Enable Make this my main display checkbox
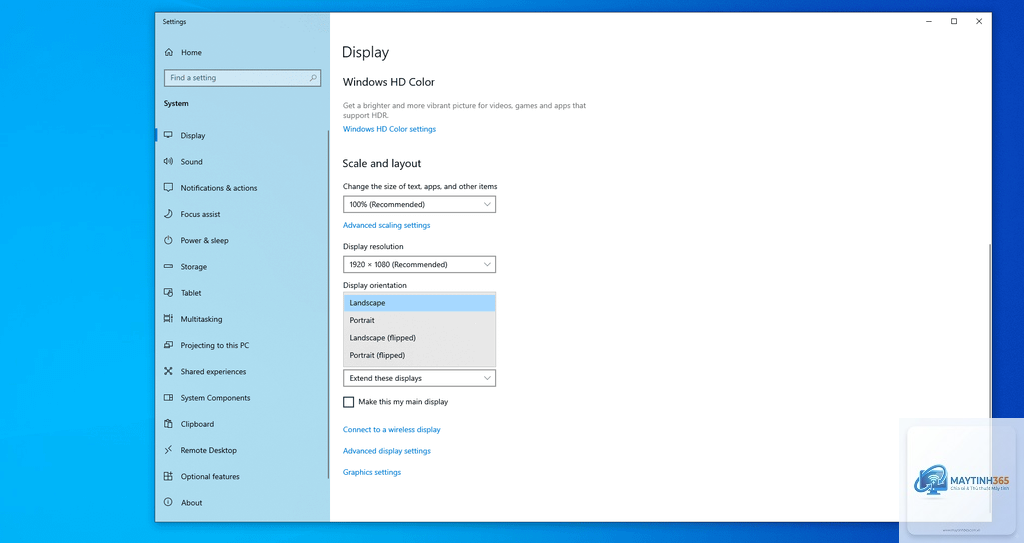Screen dimensions: 1024x543 [349, 402]
